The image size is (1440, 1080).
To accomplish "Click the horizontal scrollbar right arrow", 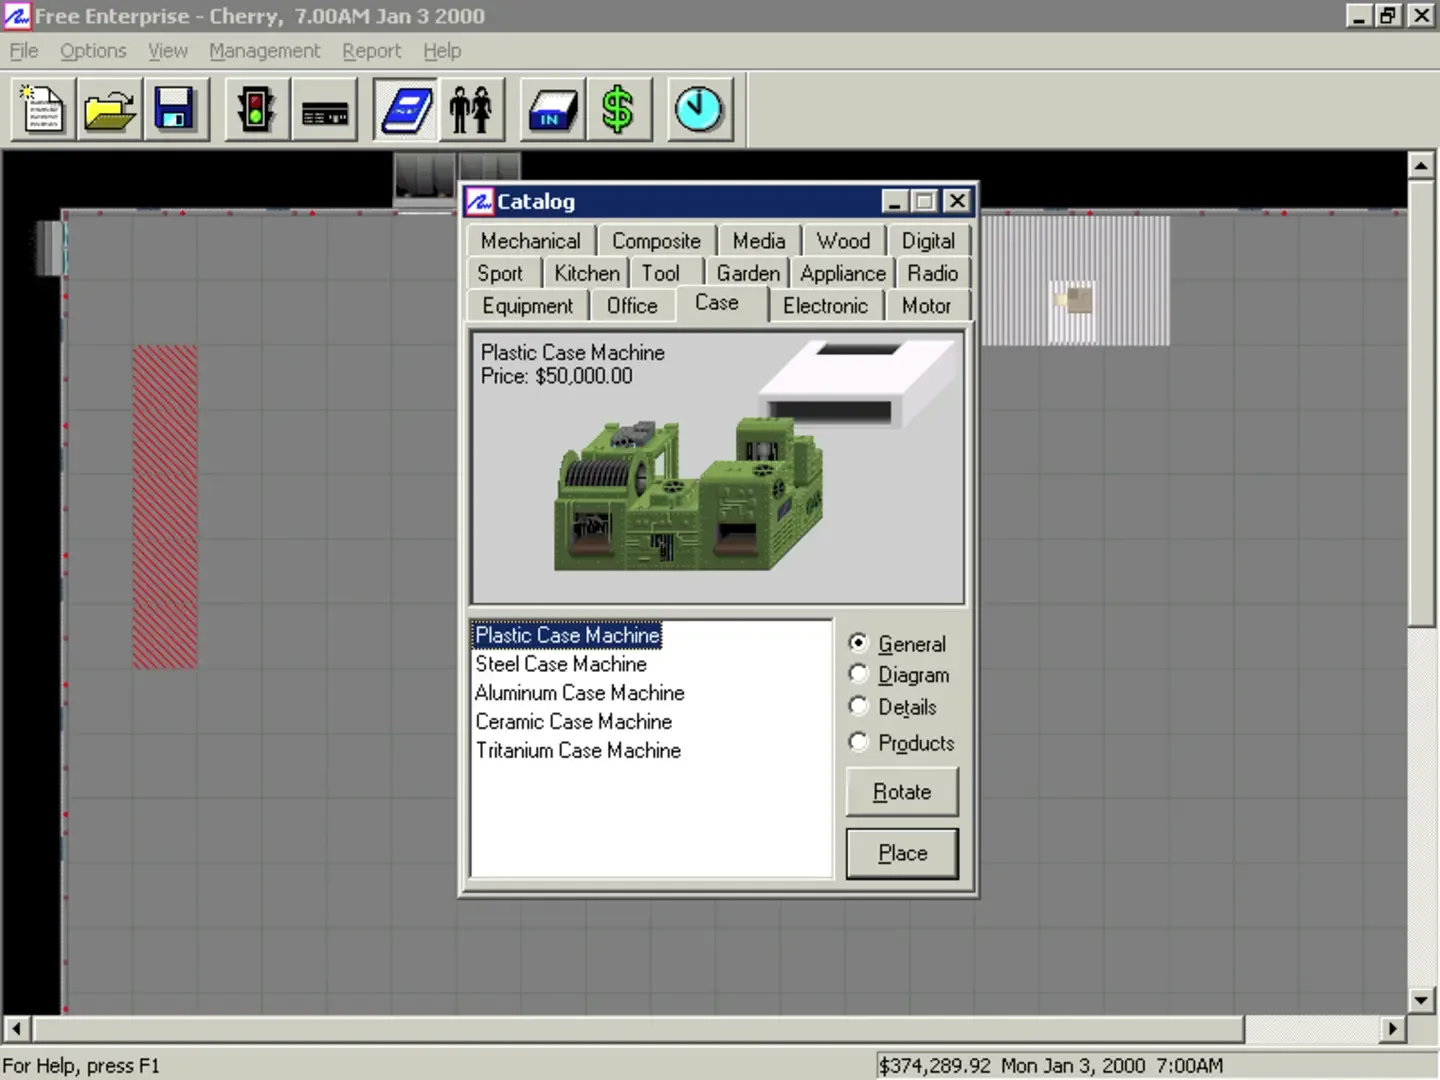I will pos(1392,1028).
